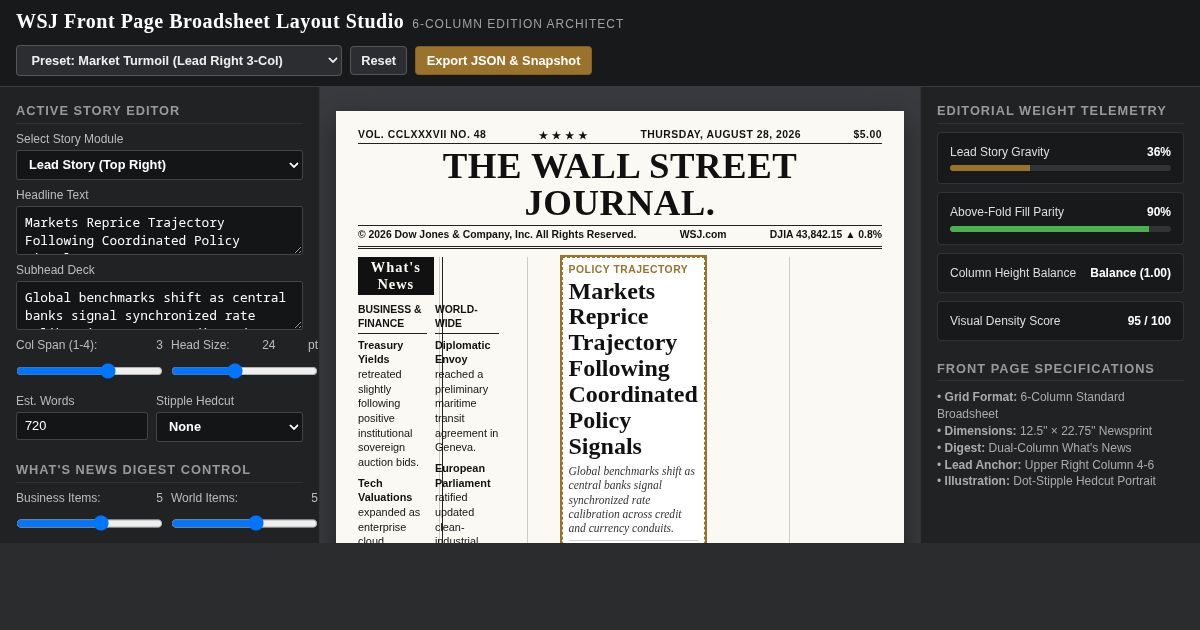Select the lead story headline block

click(633, 369)
